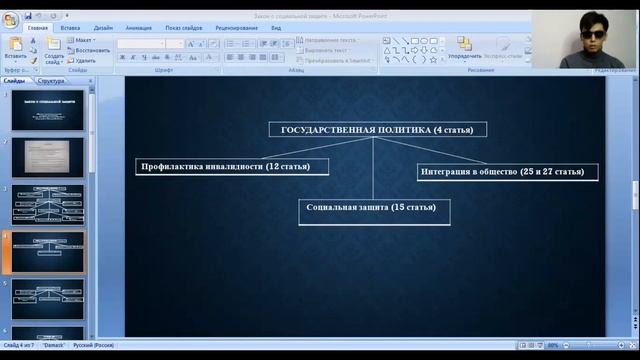
Task: Toggle bold (Ж) formatting
Action: coord(122,58)
